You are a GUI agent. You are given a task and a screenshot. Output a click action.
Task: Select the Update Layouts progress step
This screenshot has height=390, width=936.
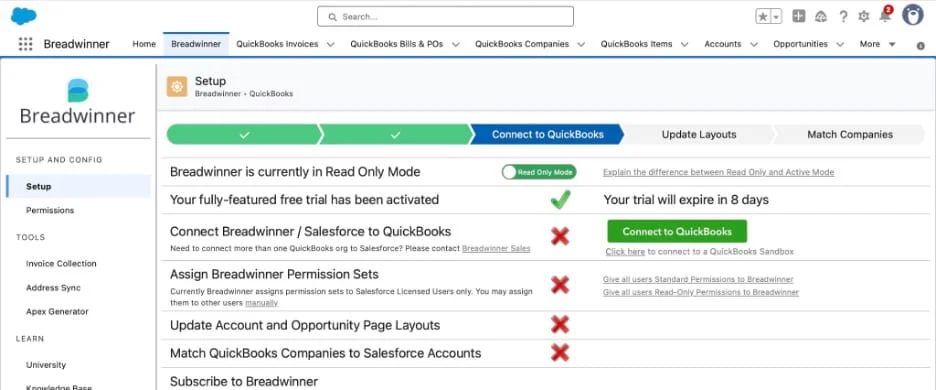698,134
